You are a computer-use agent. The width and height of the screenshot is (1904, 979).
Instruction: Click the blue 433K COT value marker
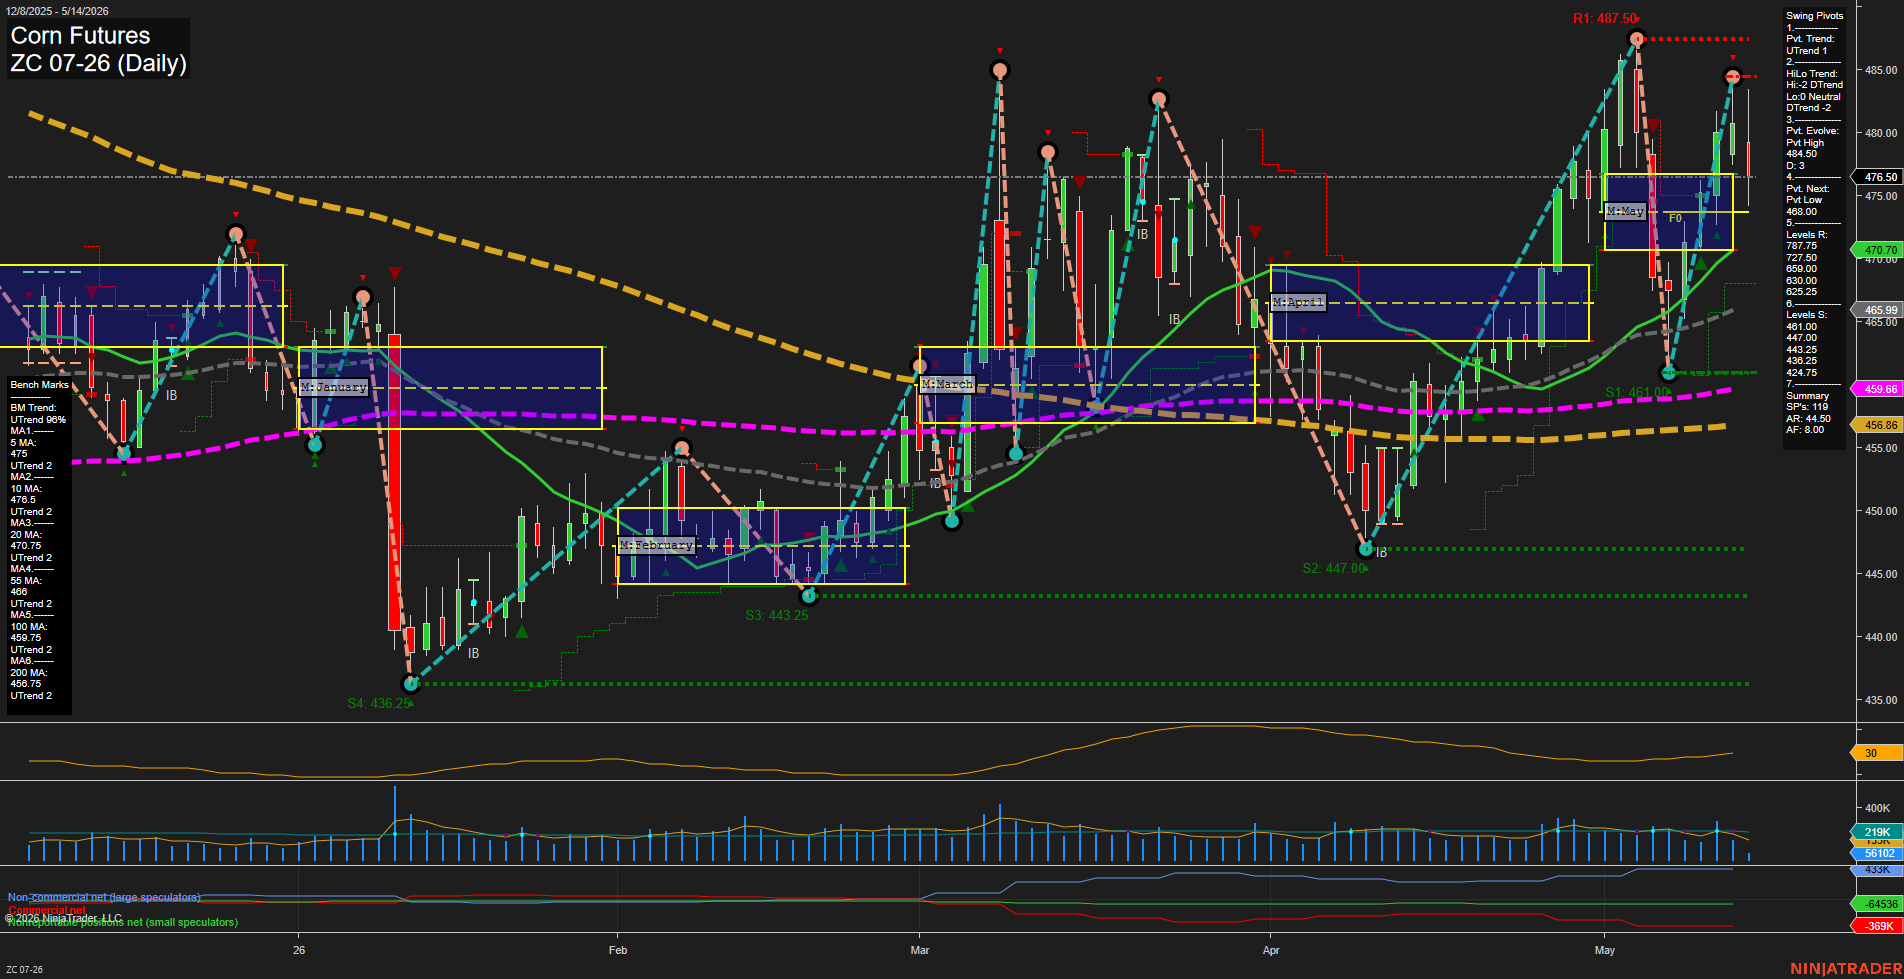1876,870
